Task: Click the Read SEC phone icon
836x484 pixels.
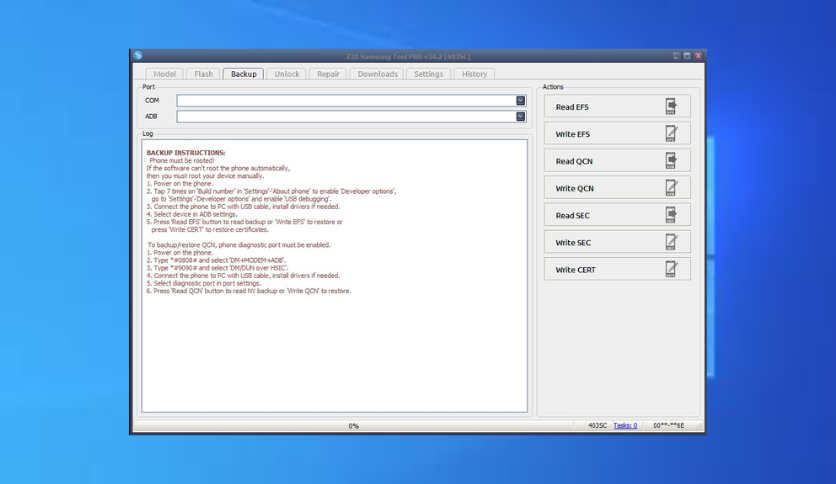Action: (x=671, y=215)
